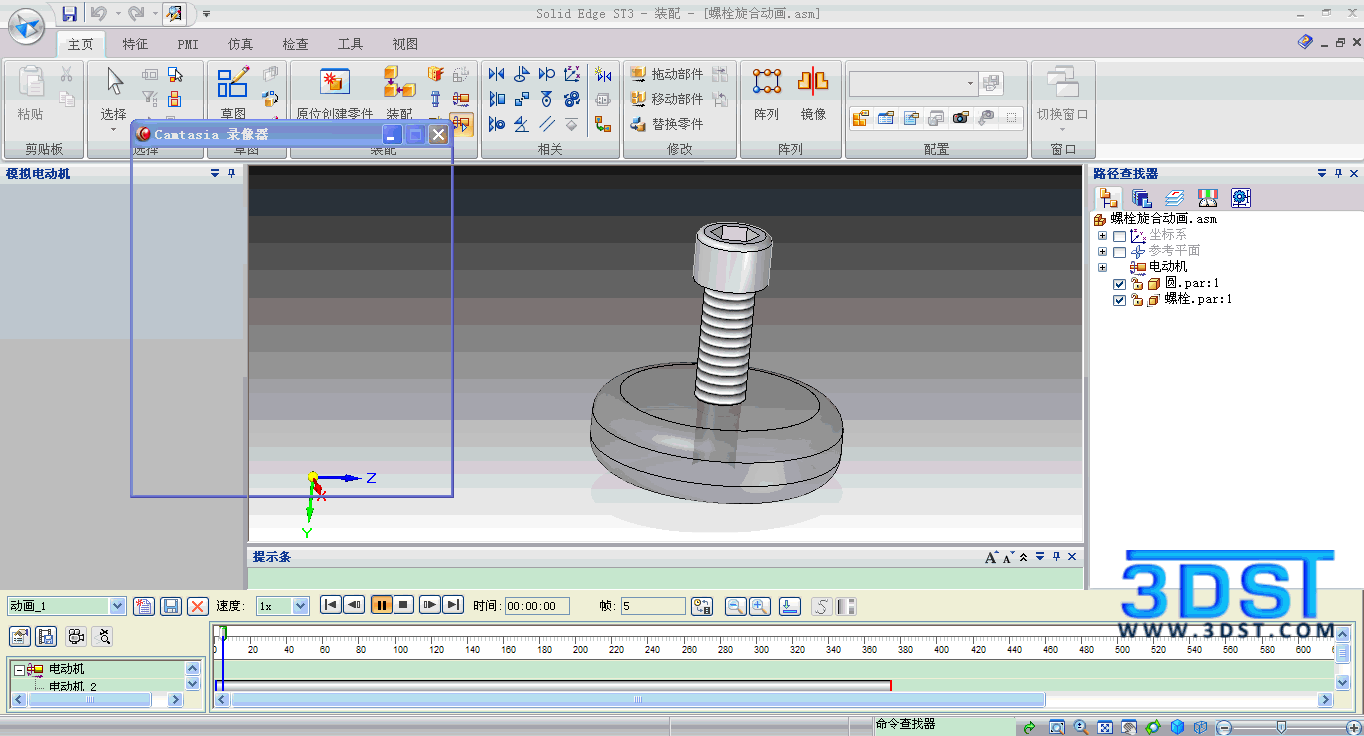
Task: Click the Solid Edge application button
Action: pyautogui.click(x=27, y=26)
